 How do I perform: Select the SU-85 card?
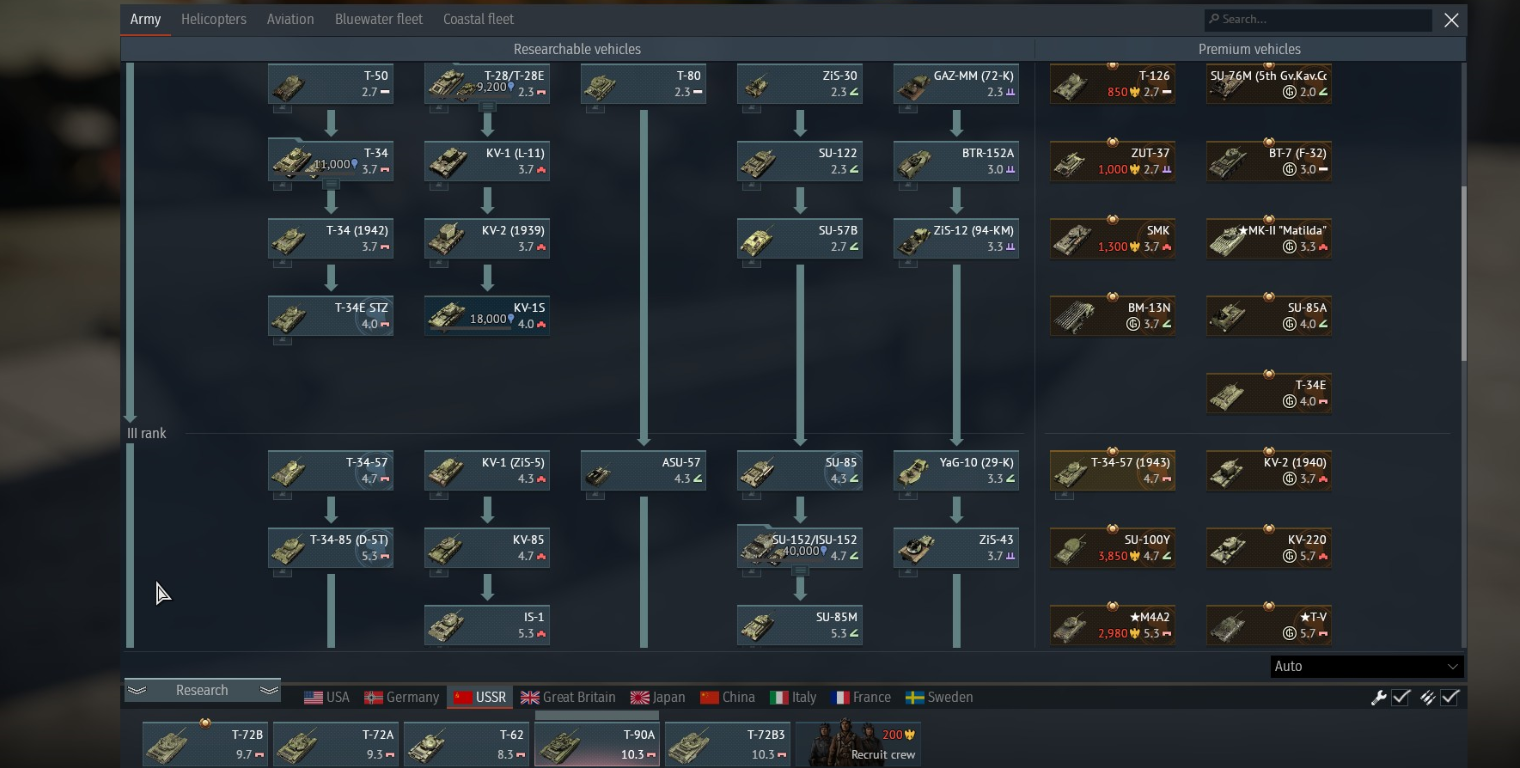pos(799,471)
